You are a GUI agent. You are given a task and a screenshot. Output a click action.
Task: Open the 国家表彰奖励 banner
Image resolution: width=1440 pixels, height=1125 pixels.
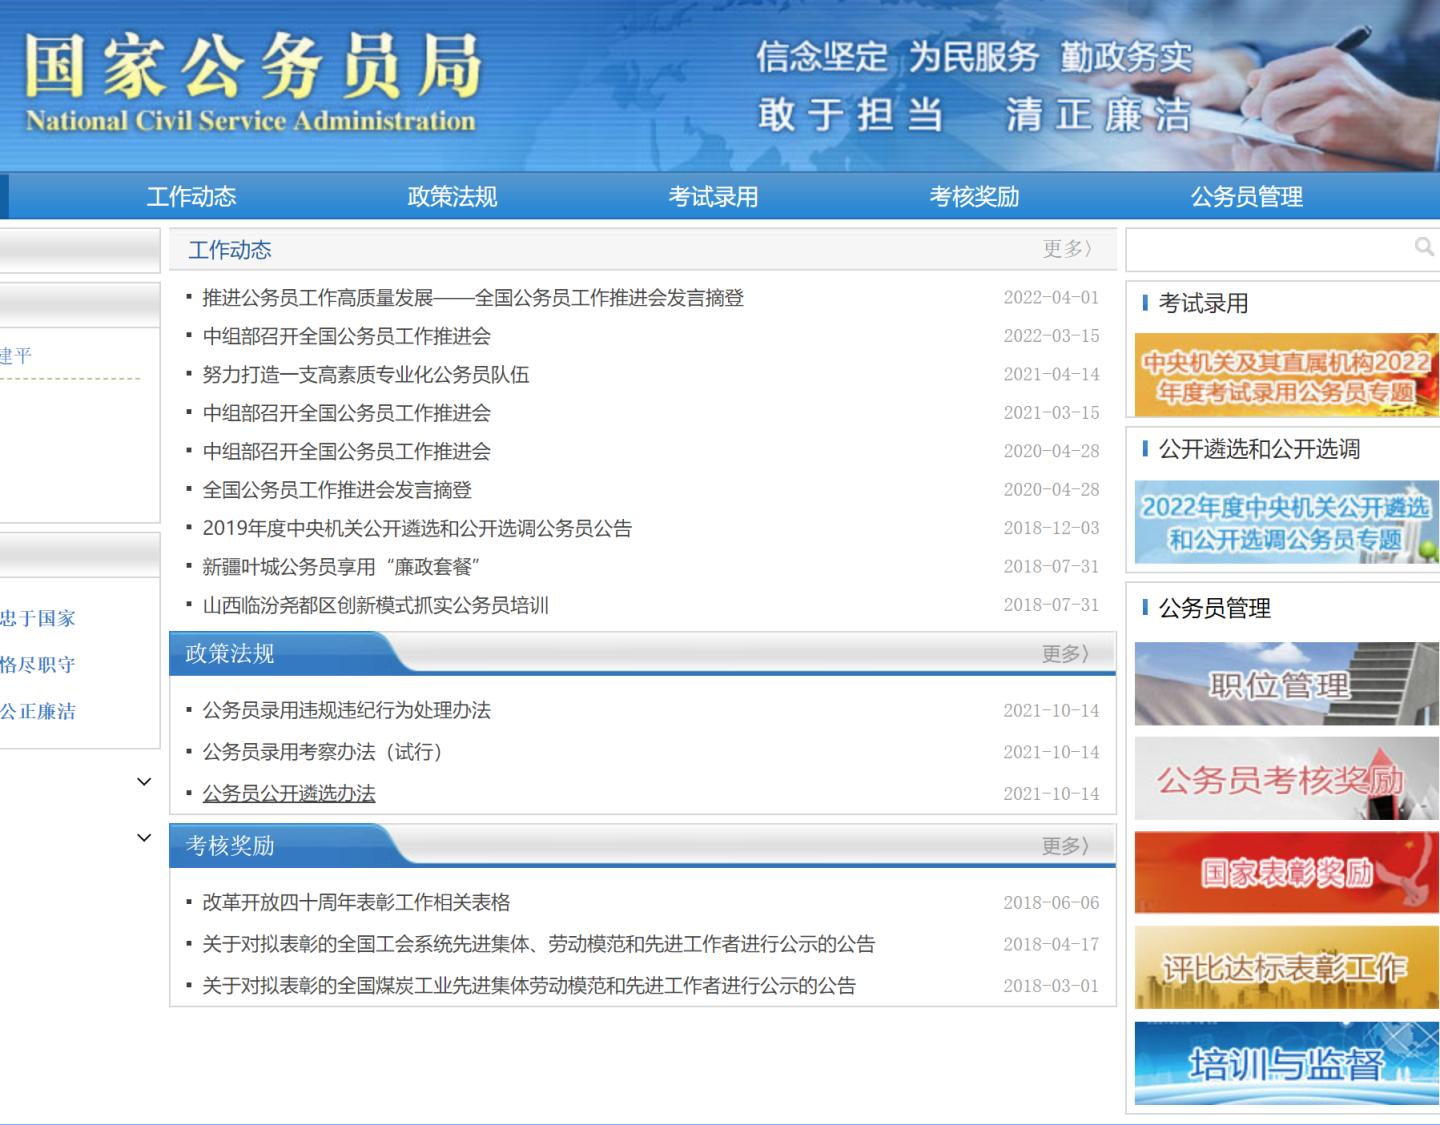coord(1286,872)
